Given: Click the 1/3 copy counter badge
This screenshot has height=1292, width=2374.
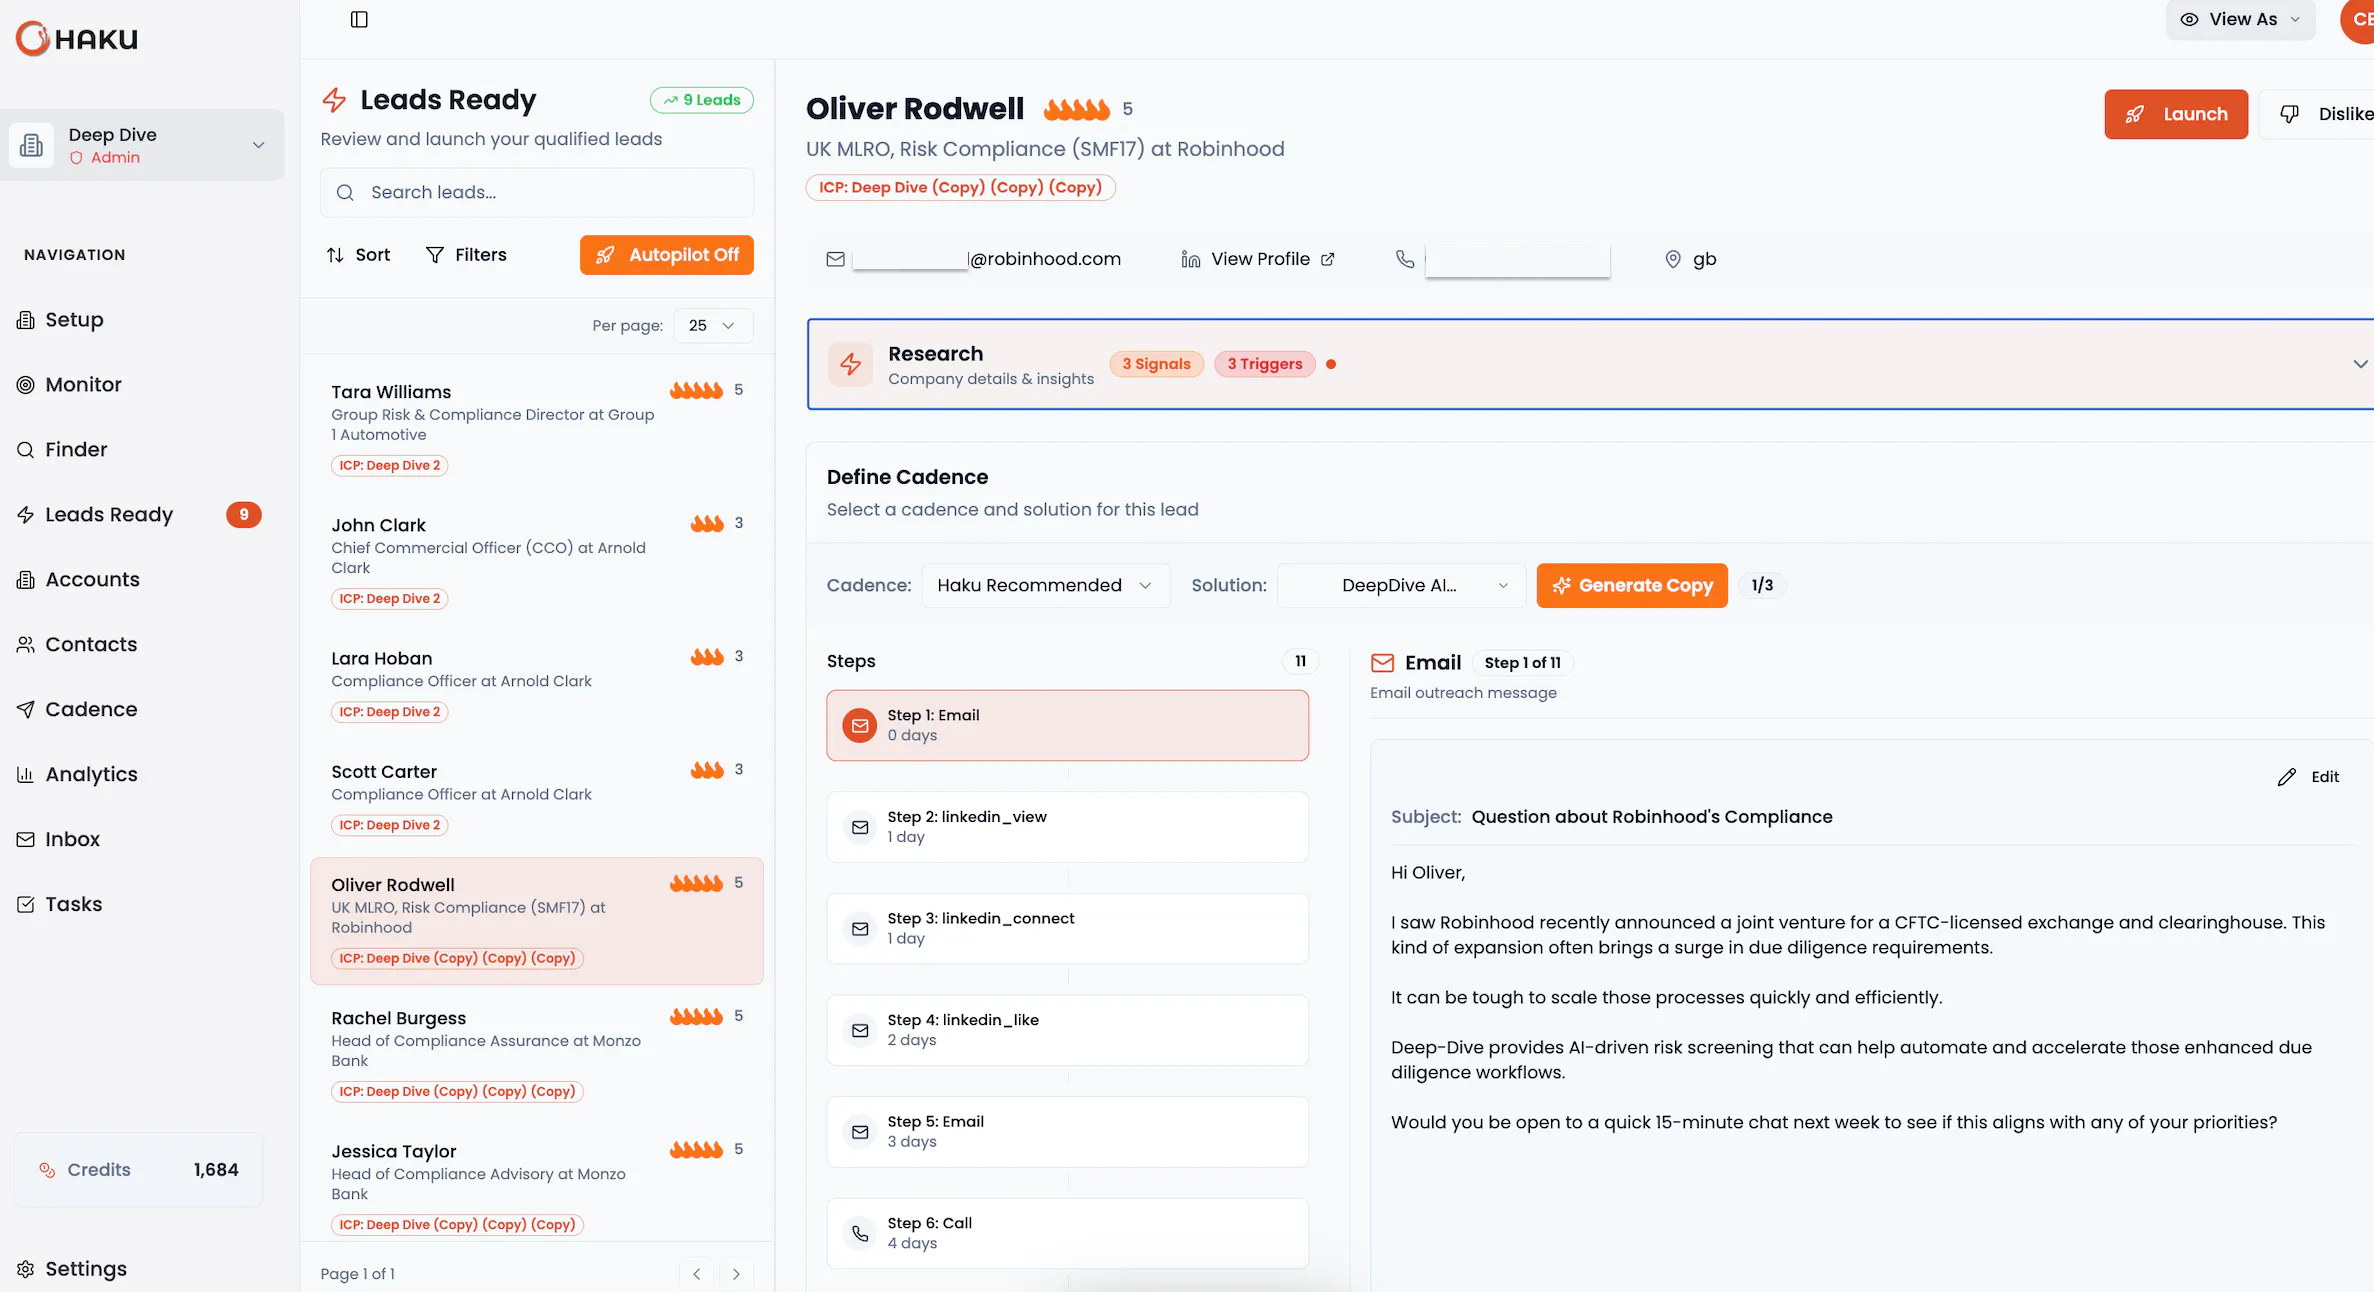Looking at the screenshot, I should (1762, 586).
